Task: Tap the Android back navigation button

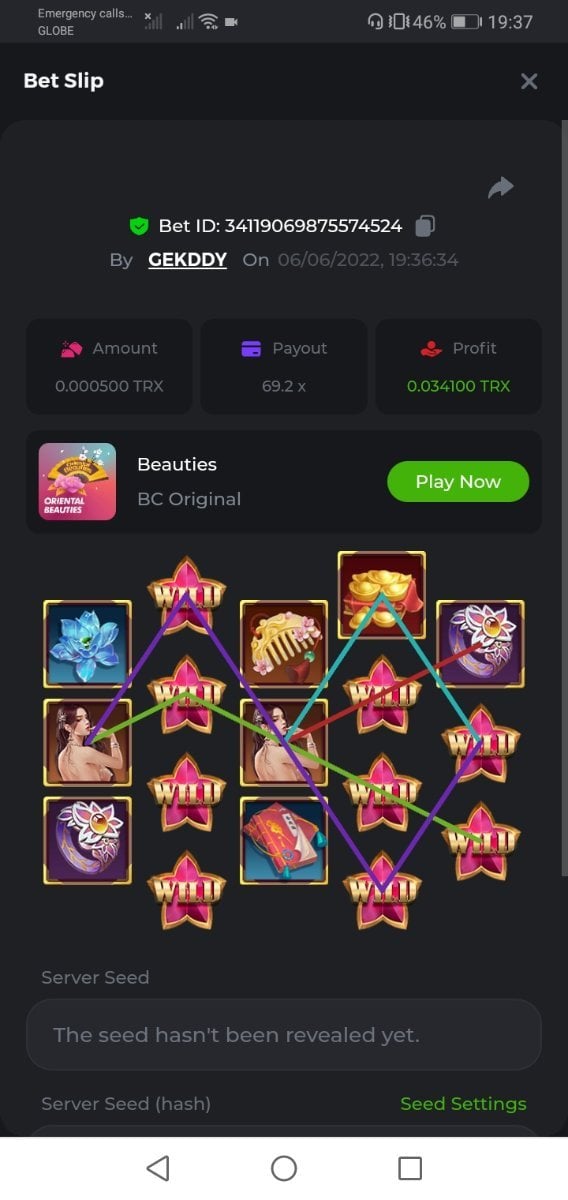Action: [158, 1168]
